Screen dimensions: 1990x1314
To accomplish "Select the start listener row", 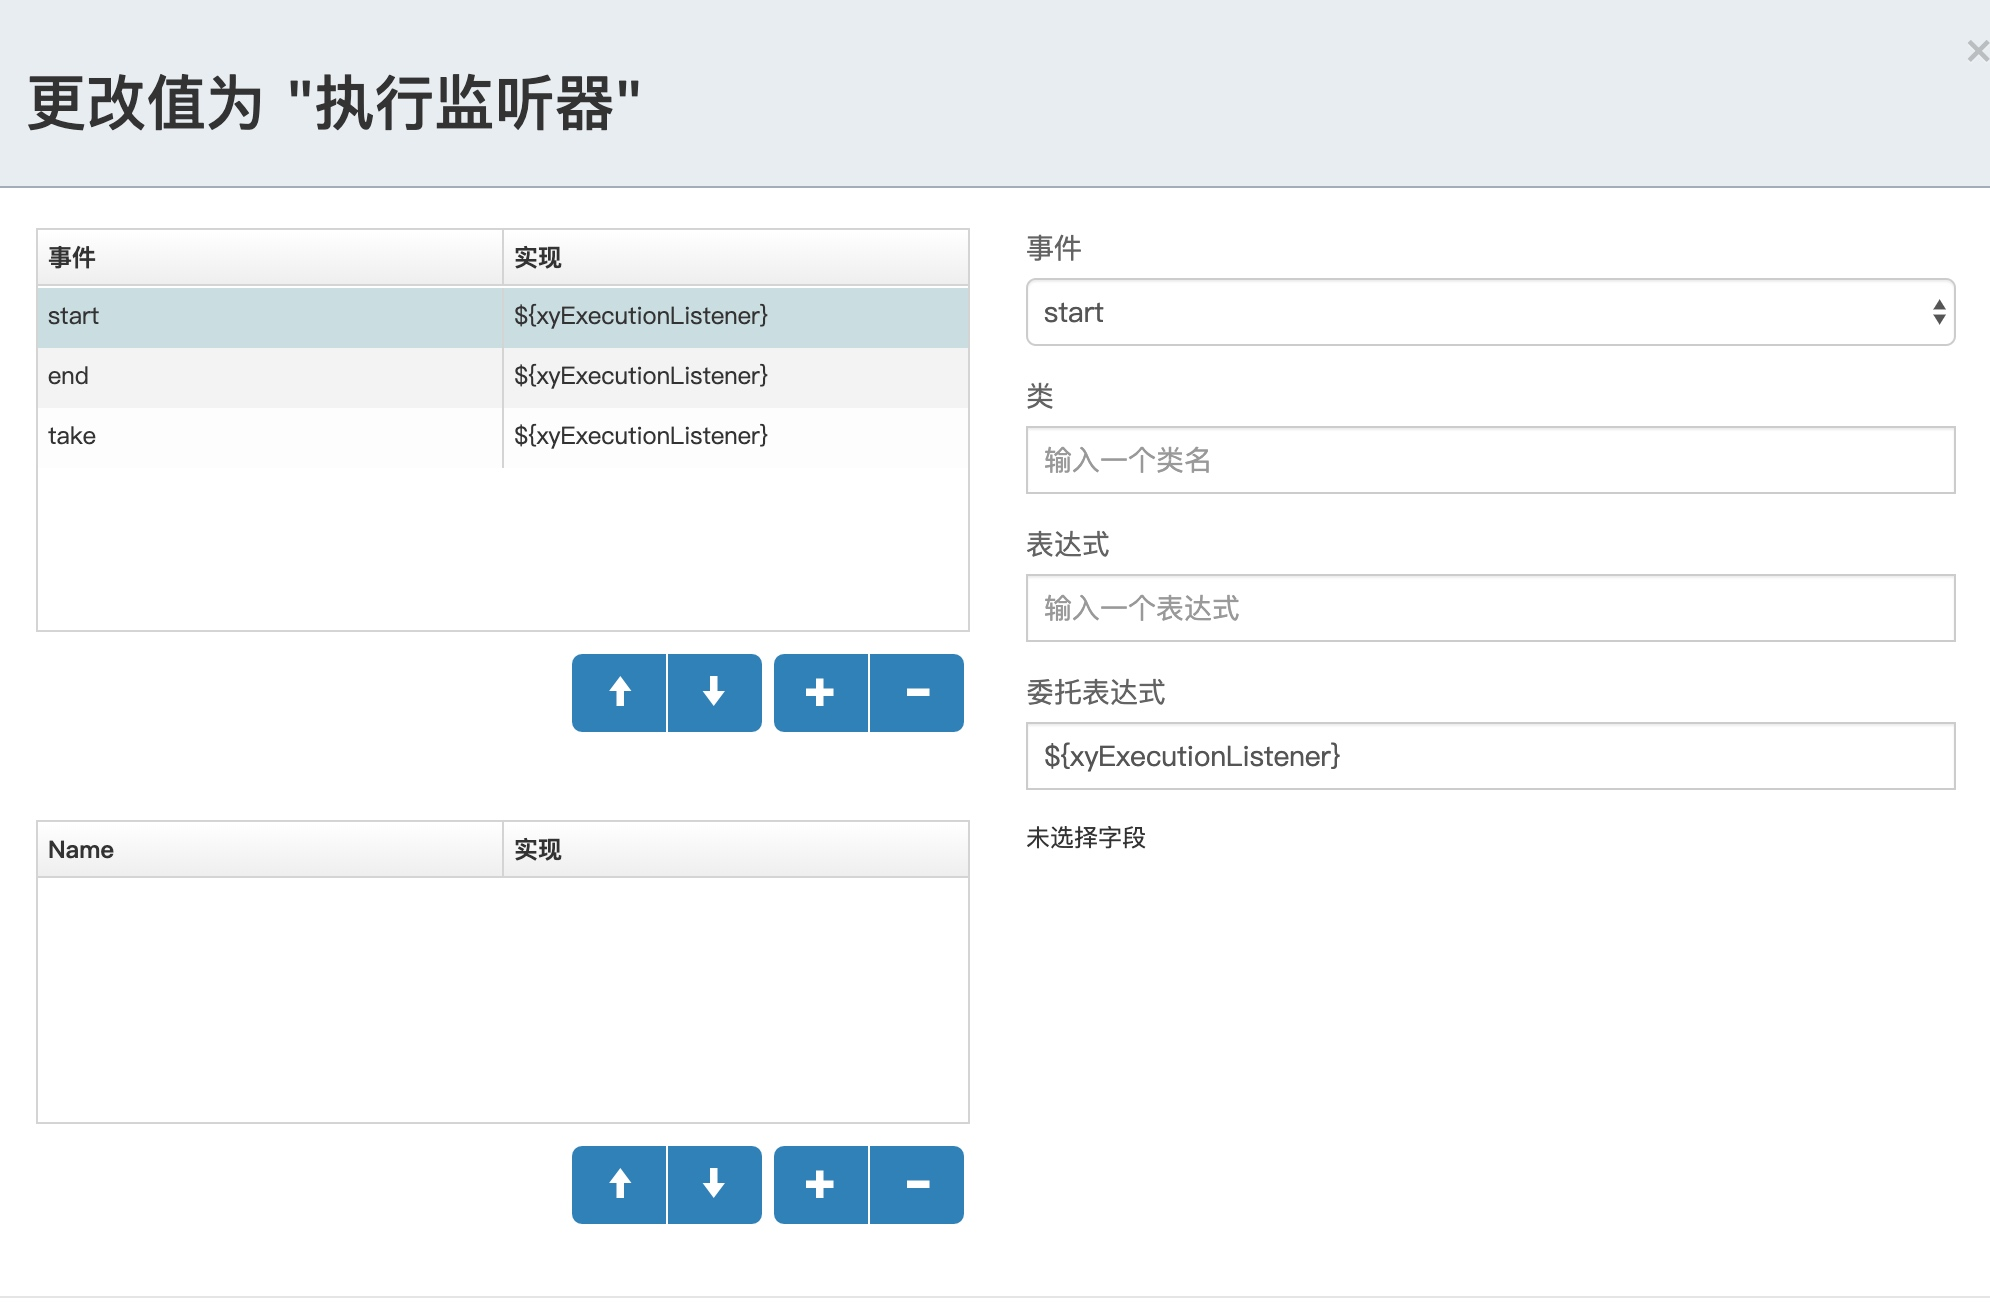I will [270, 317].
